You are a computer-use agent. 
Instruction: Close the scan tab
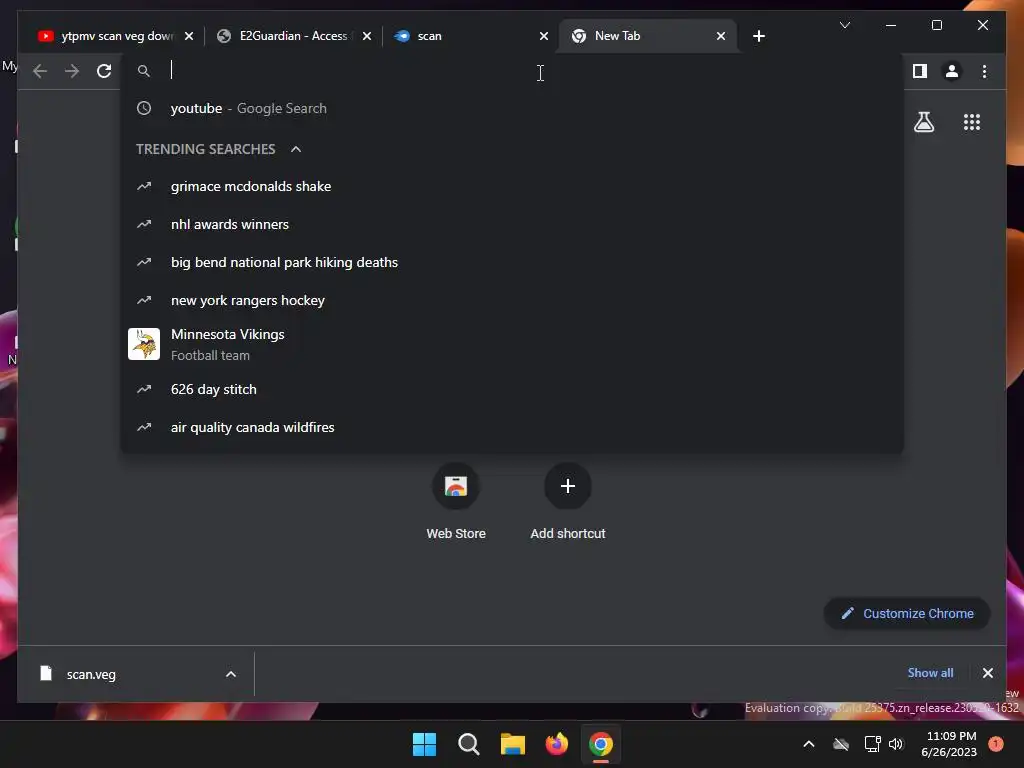click(543, 36)
